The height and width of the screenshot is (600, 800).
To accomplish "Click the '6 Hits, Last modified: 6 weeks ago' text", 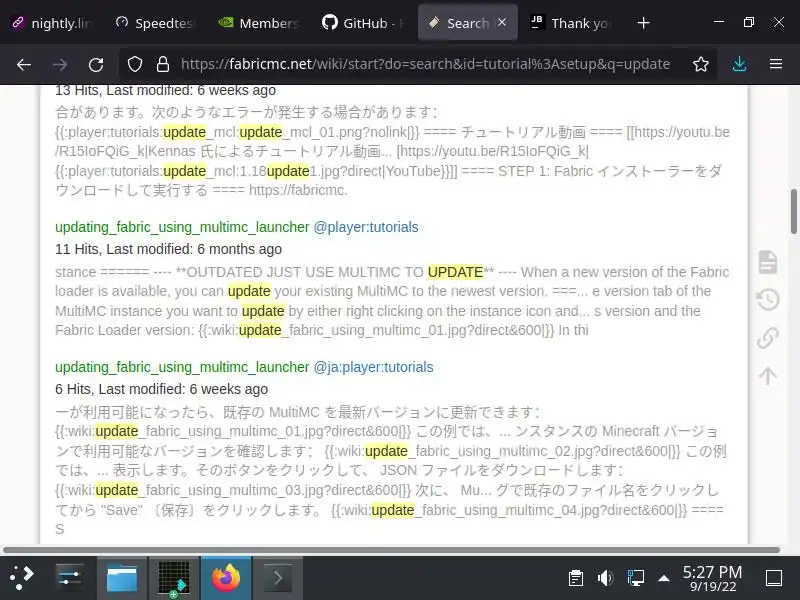I will (x=161, y=389).
